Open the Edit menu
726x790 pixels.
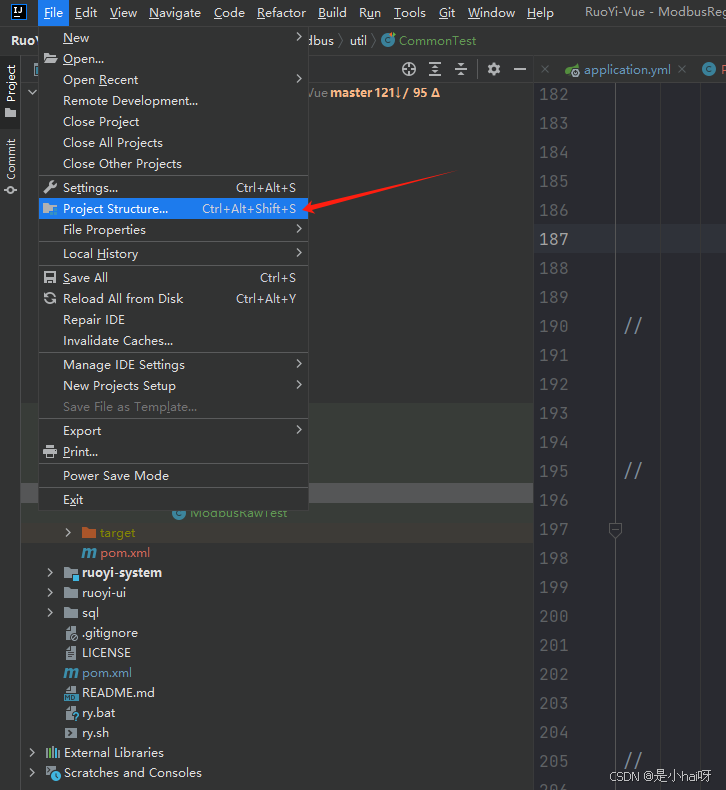pos(86,13)
